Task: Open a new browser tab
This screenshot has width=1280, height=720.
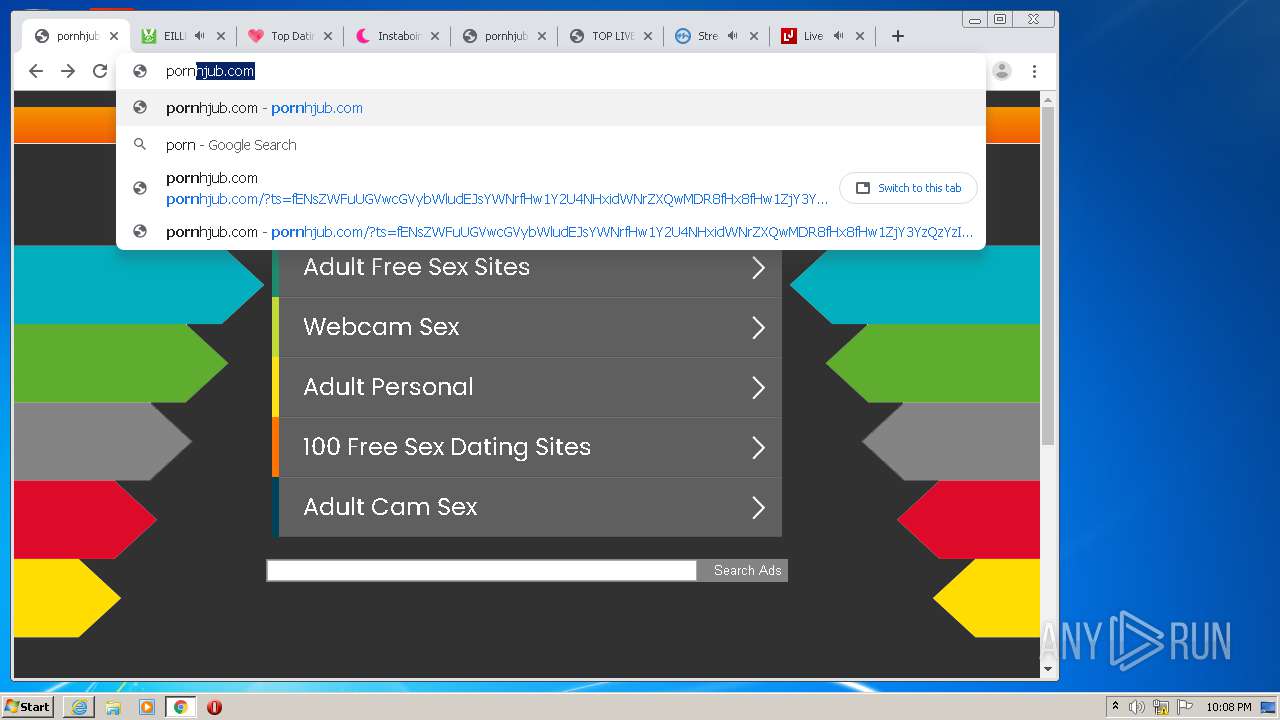Action: coord(898,36)
